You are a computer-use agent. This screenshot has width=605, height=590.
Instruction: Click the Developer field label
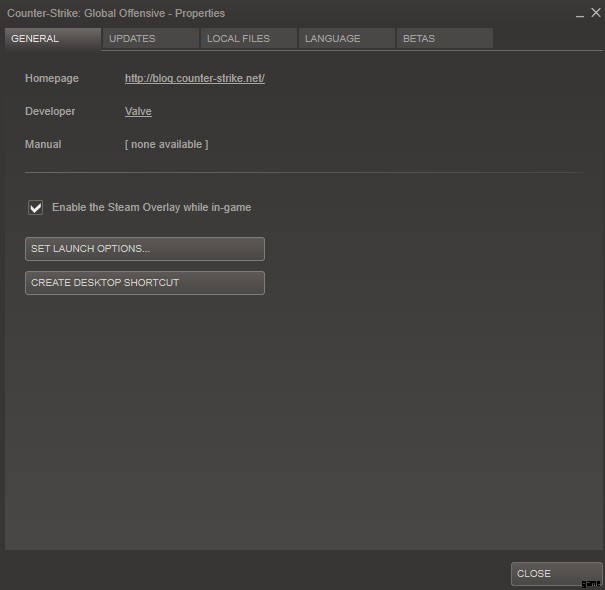point(50,111)
